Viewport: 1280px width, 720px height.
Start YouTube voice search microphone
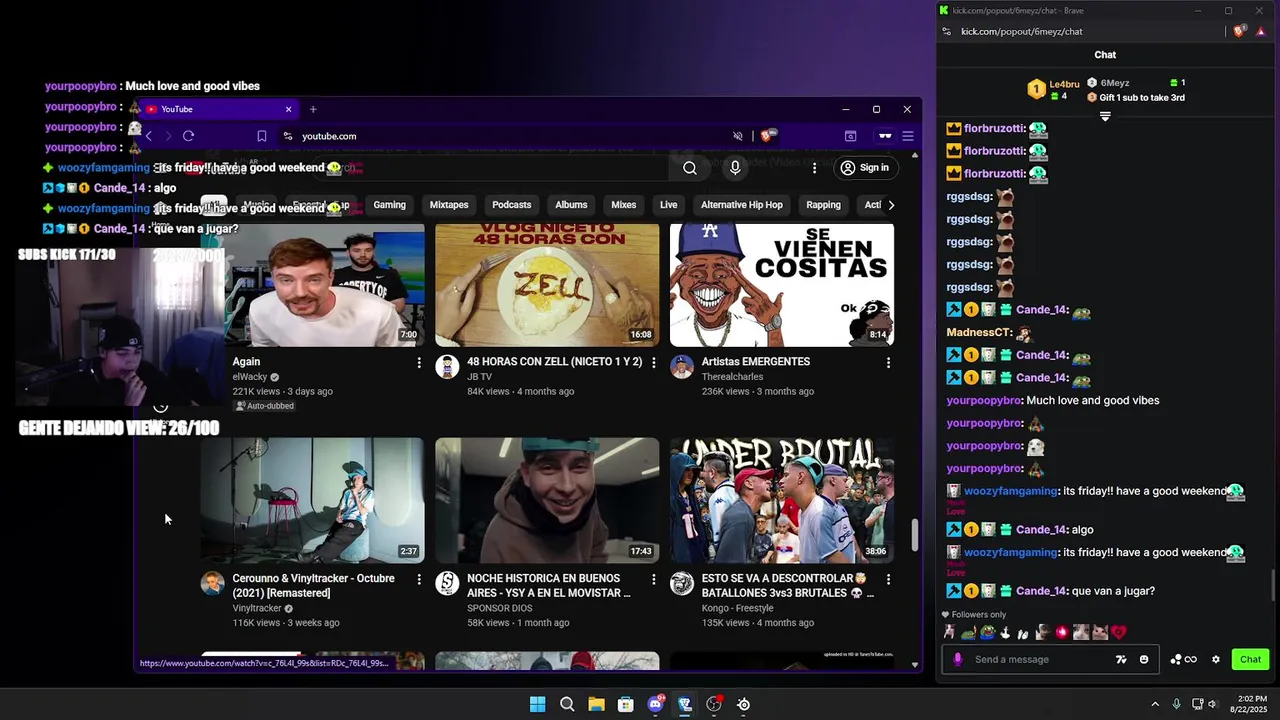pos(735,168)
